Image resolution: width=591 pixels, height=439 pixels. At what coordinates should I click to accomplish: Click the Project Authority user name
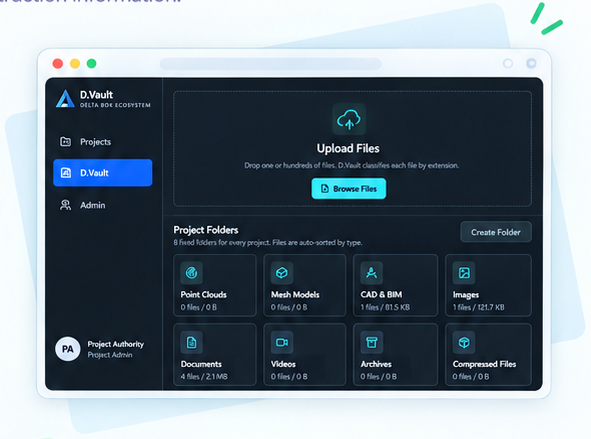pos(116,344)
